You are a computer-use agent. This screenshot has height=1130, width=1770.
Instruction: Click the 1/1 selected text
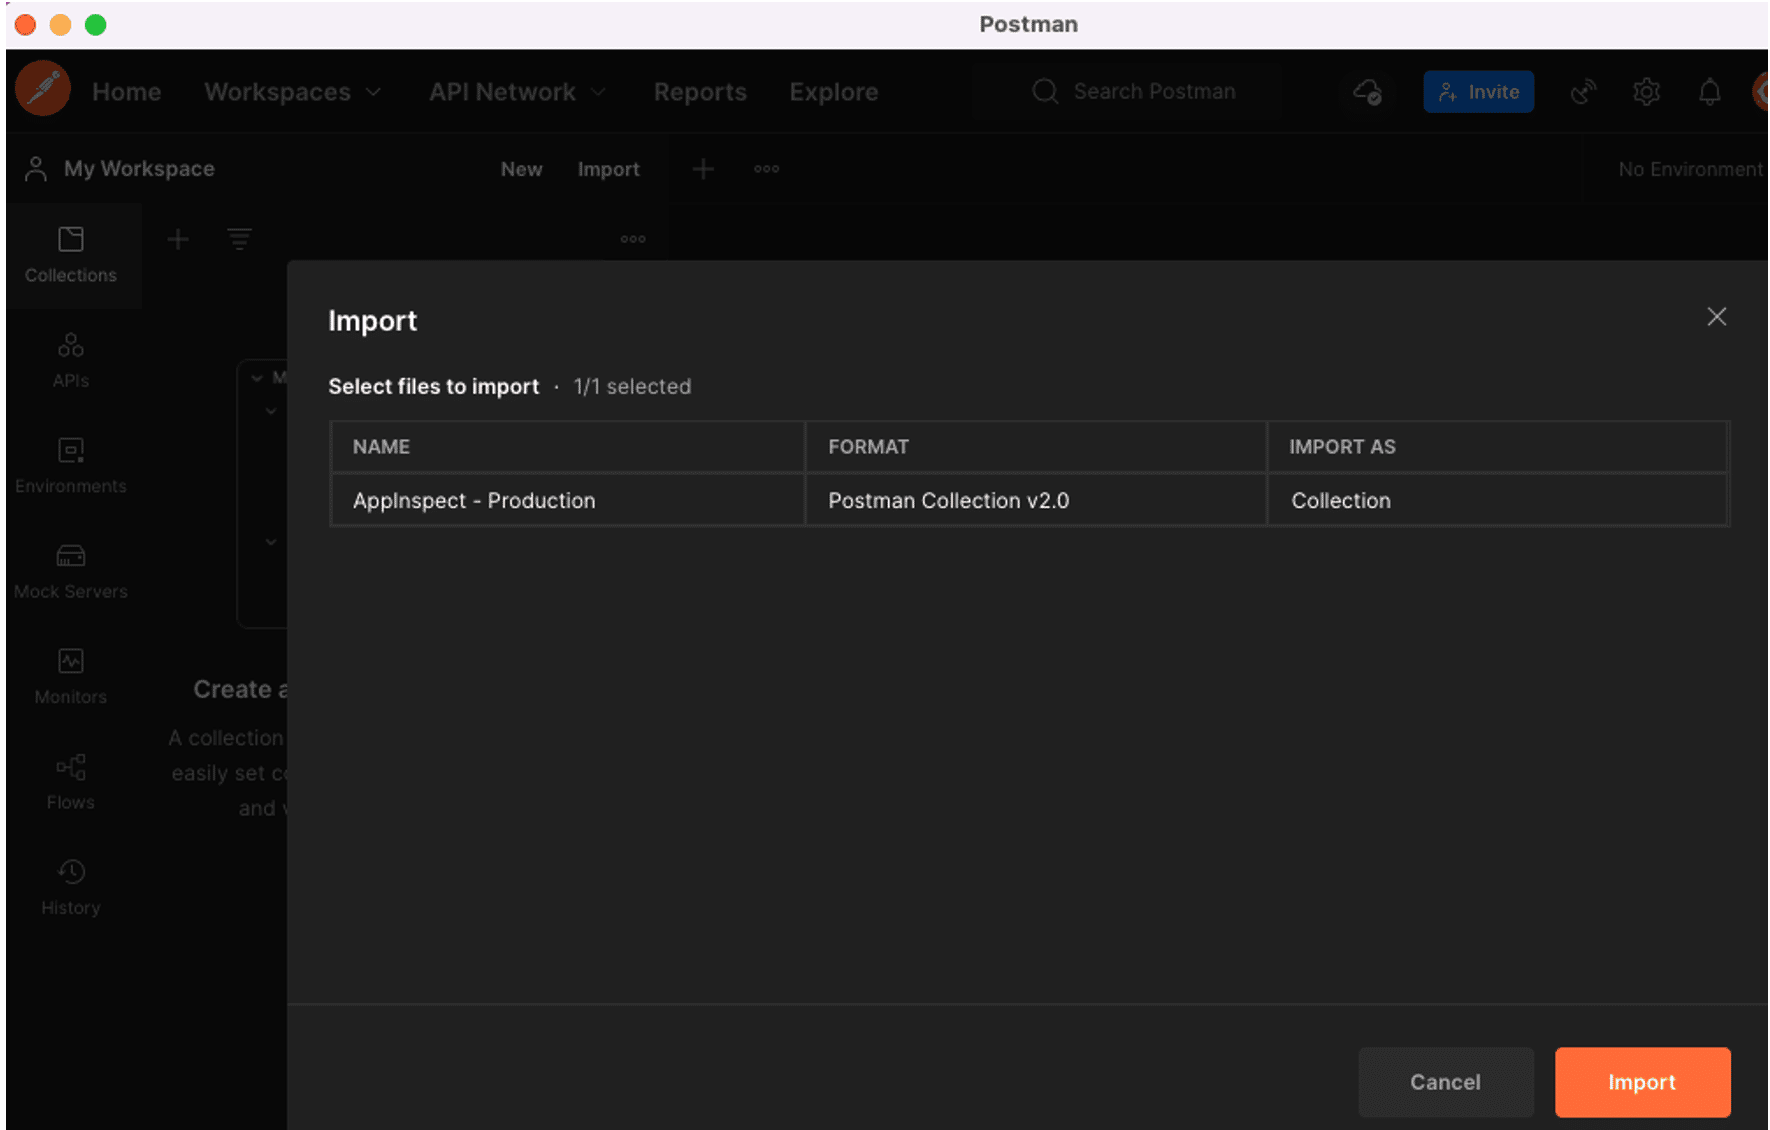(632, 387)
